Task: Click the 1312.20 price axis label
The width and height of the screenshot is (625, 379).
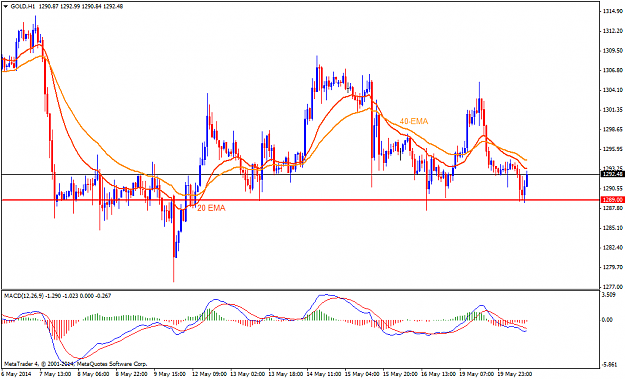Action: tap(613, 31)
